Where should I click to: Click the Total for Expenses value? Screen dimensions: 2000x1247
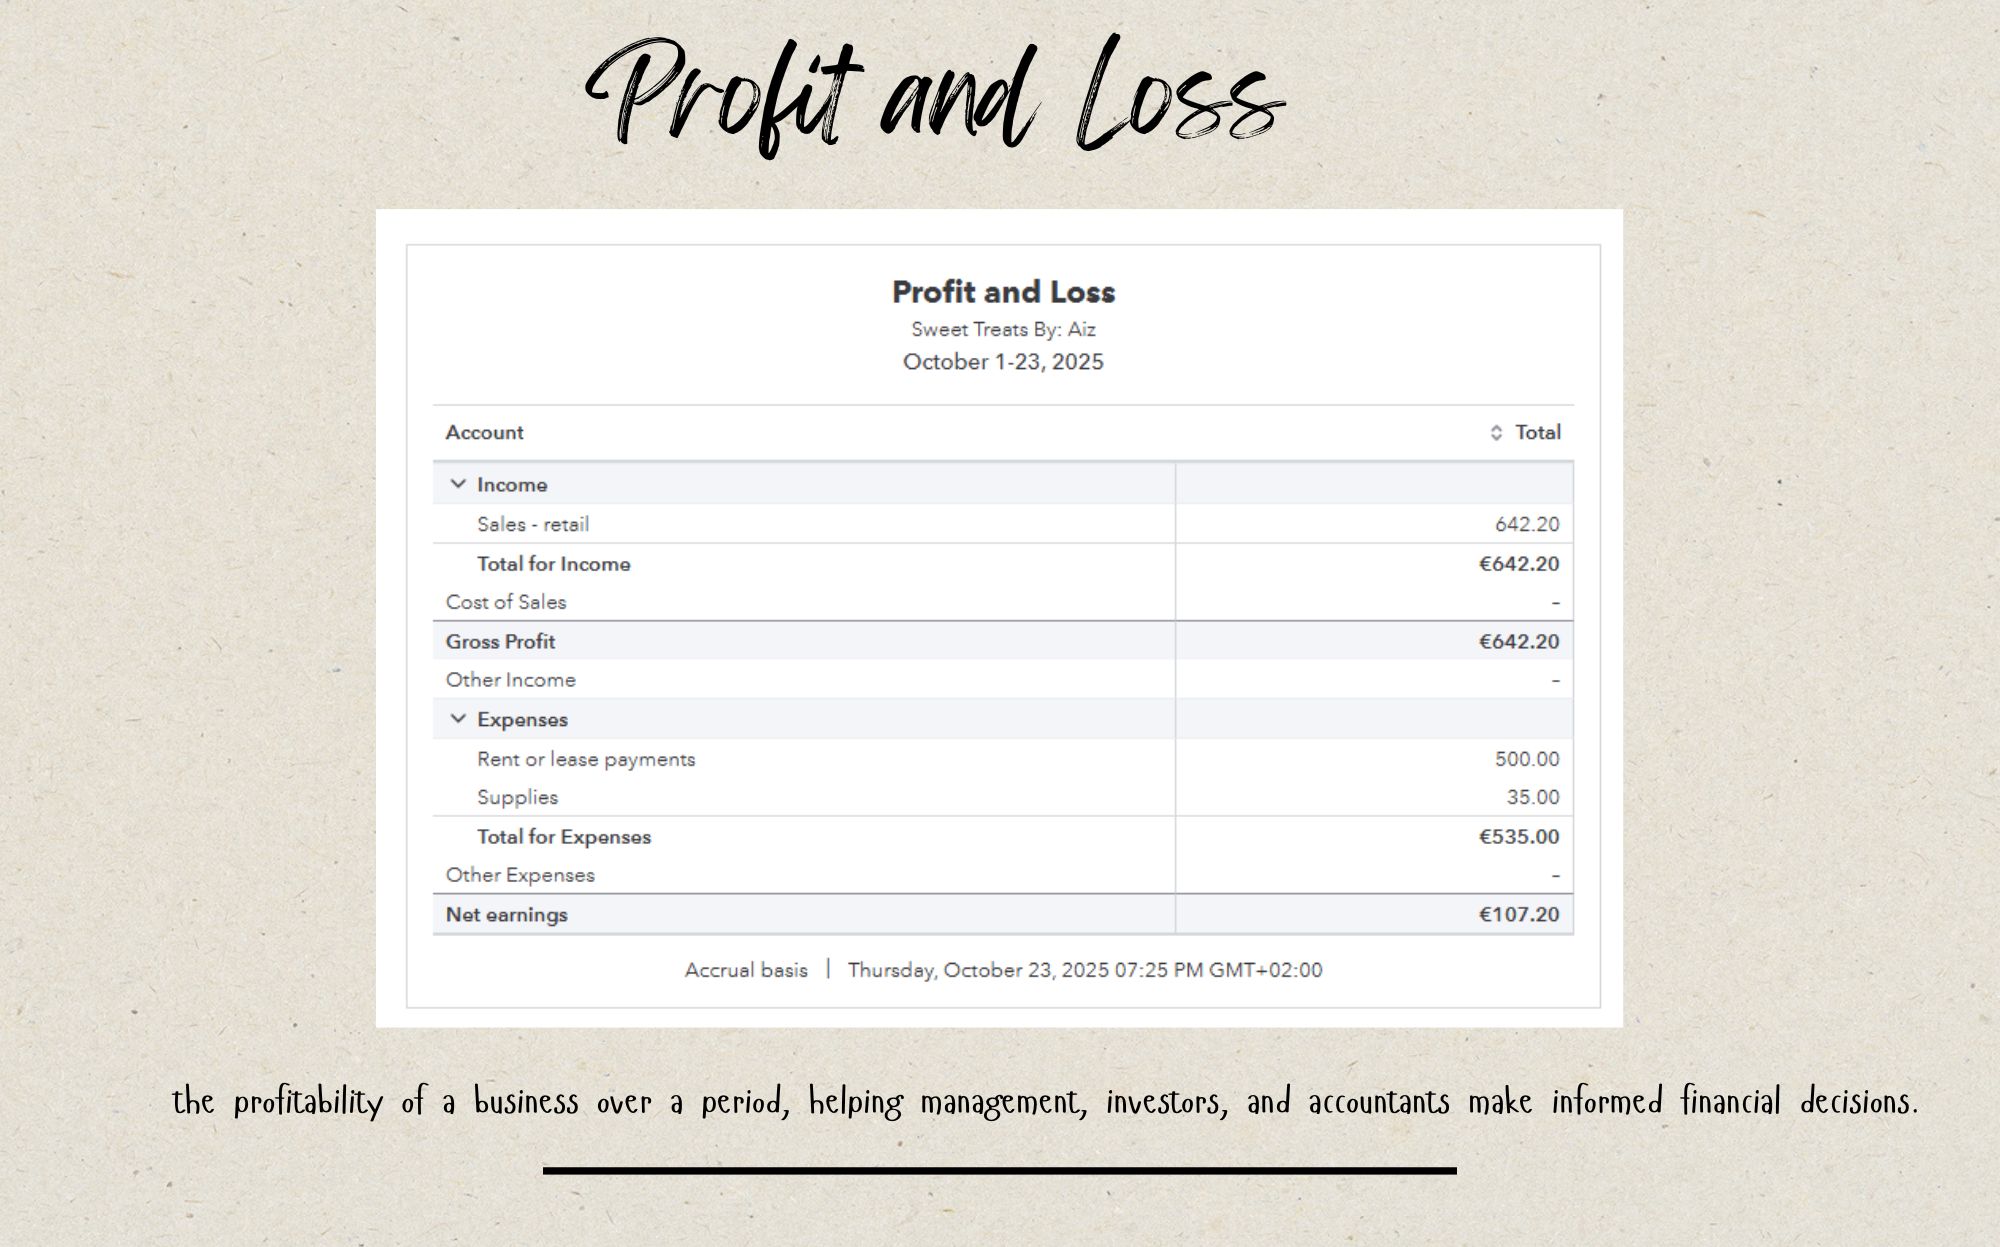pos(1518,837)
